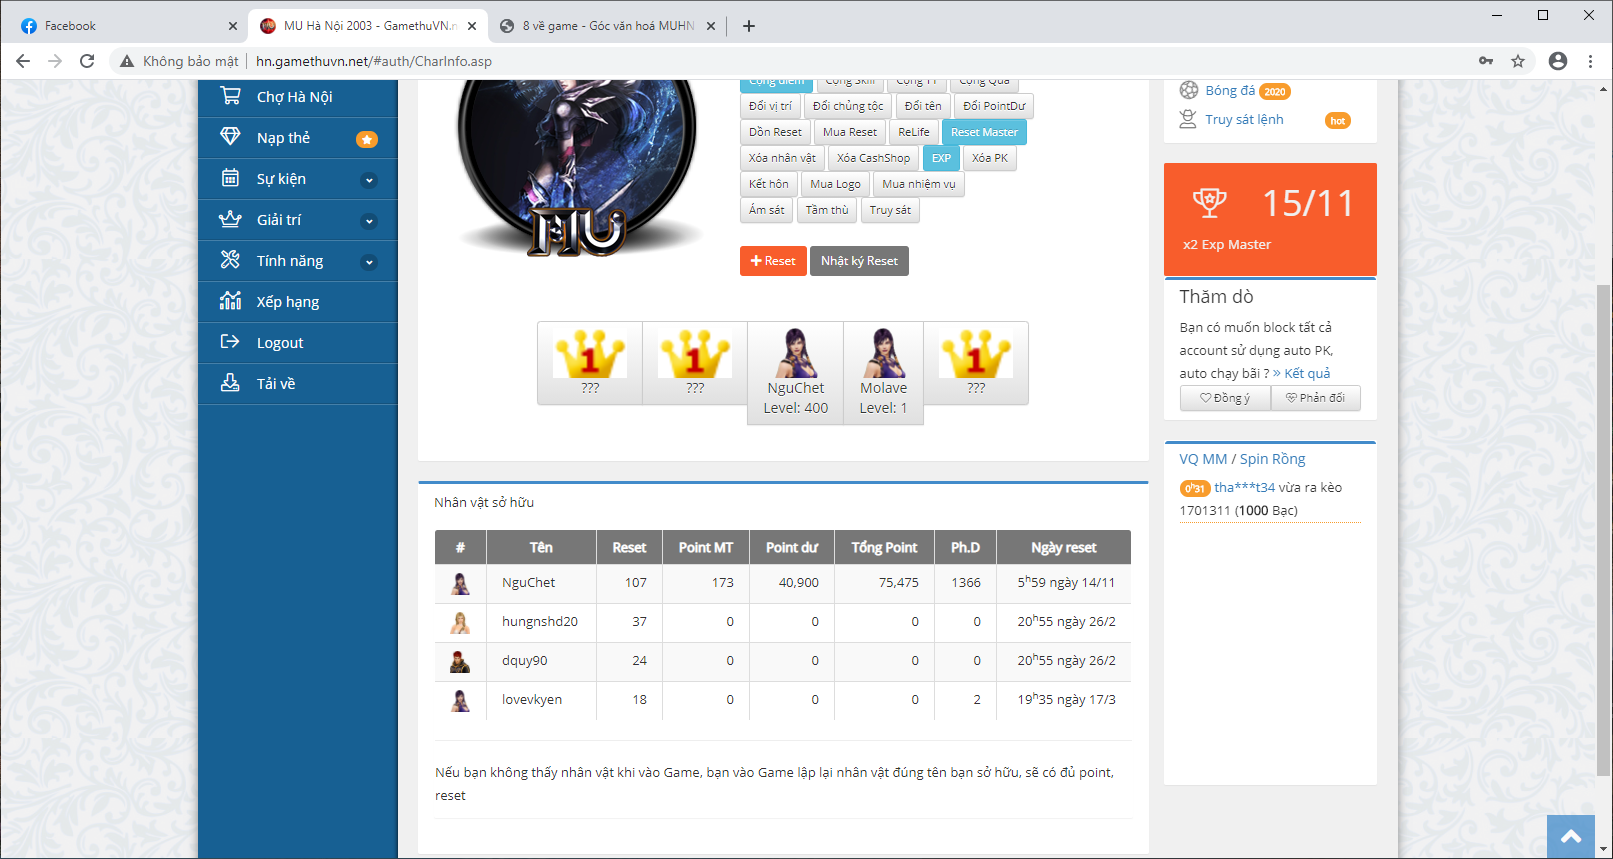This screenshot has height=859, width=1613.
Task: Click the Tải về download icon
Action: (x=230, y=383)
